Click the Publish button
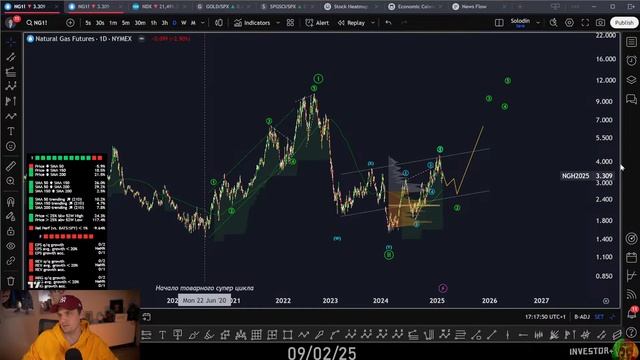Image resolution: width=640 pixels, height=360 pixels. [x=624, y=23]
